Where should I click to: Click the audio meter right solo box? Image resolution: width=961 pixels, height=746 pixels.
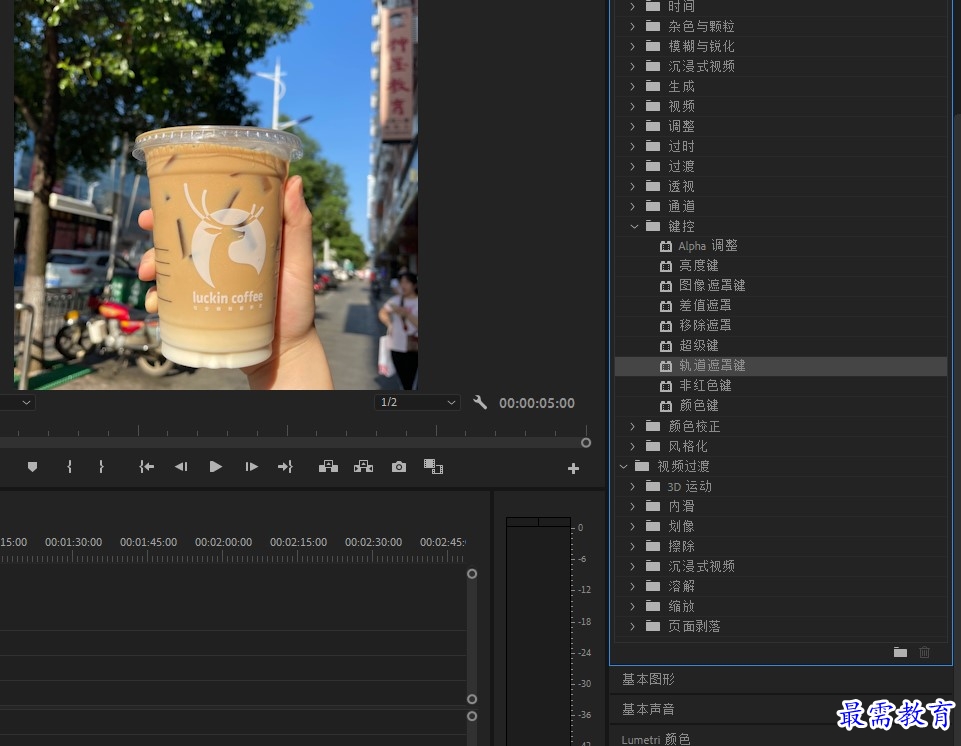[555, 522]
